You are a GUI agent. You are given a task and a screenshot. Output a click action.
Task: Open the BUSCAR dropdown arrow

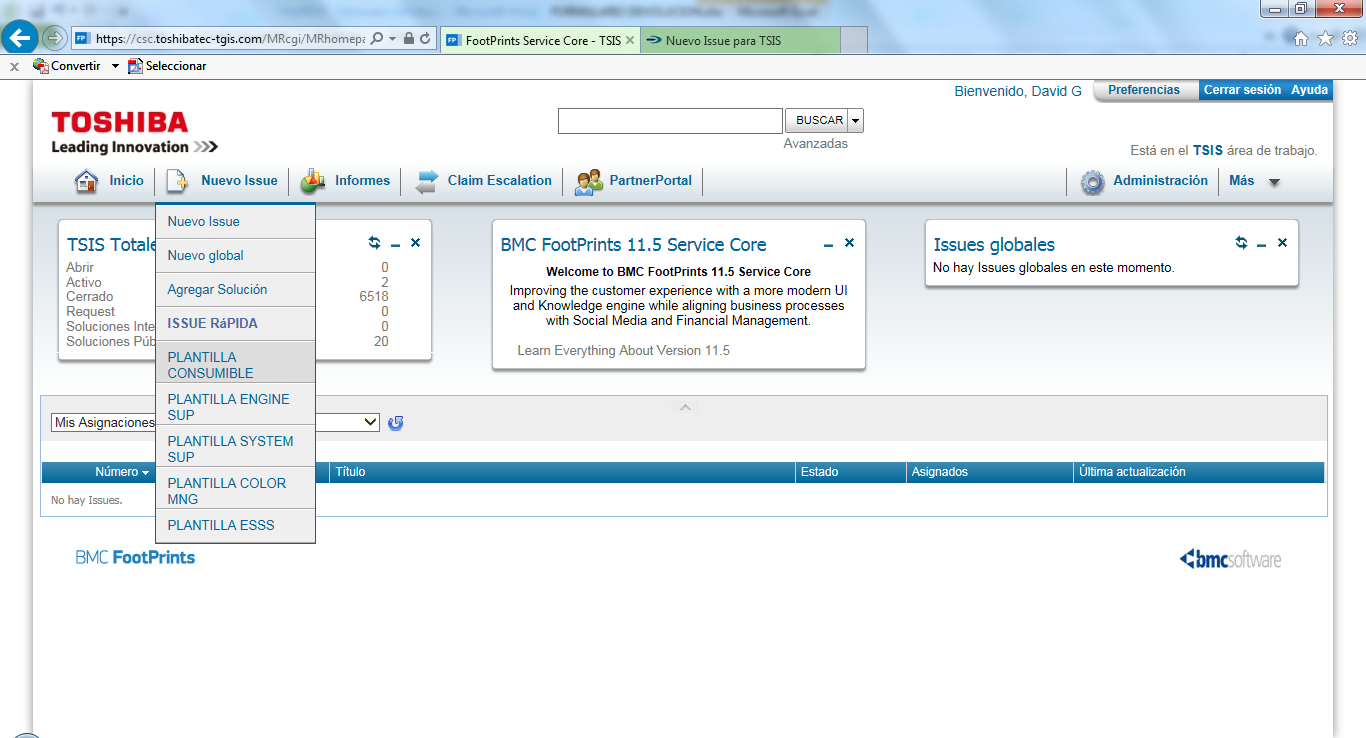[856, 121]
